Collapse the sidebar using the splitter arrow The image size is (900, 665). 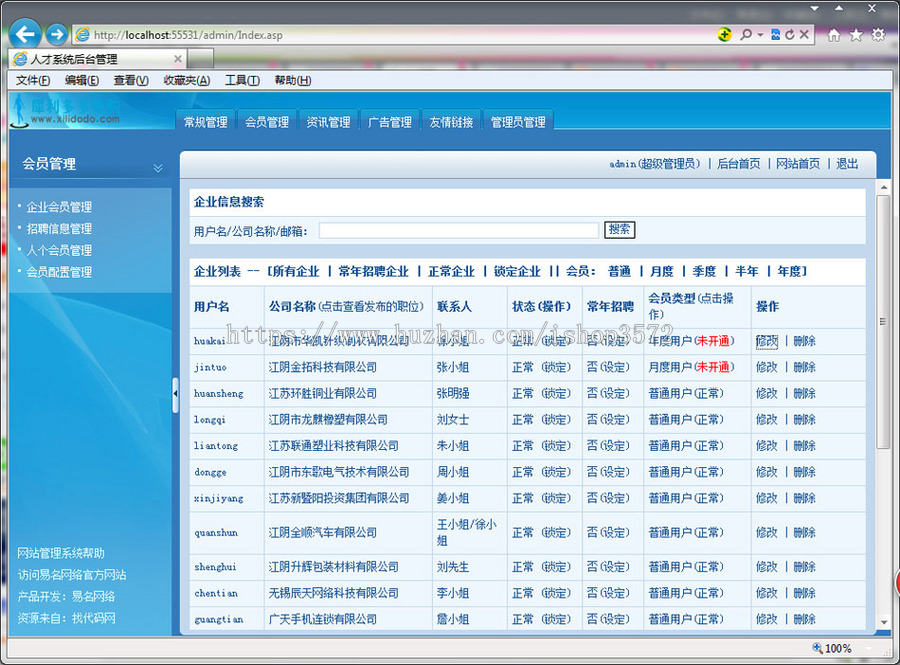click(175, 394)
